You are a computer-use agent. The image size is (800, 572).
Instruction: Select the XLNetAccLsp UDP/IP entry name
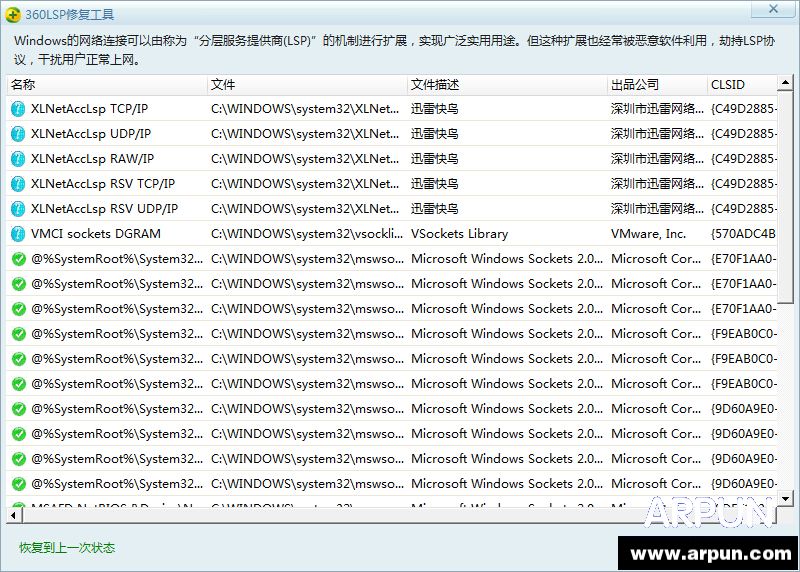click(x=91, y=134)
